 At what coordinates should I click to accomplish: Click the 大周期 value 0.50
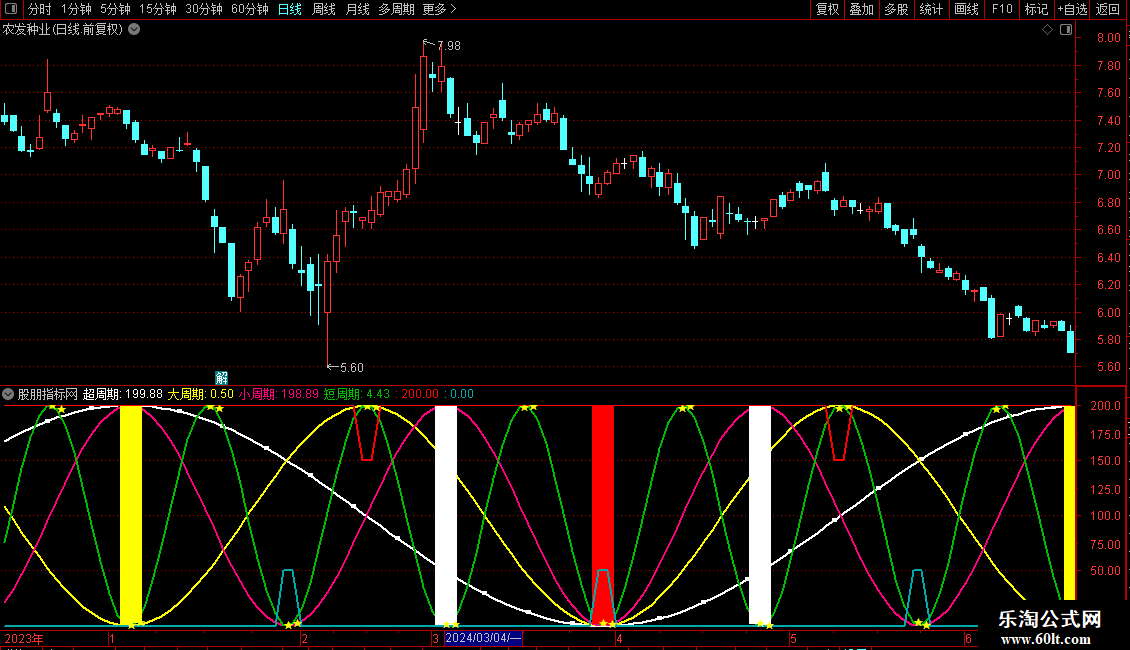pyautogui.click(x=222, y=394)
